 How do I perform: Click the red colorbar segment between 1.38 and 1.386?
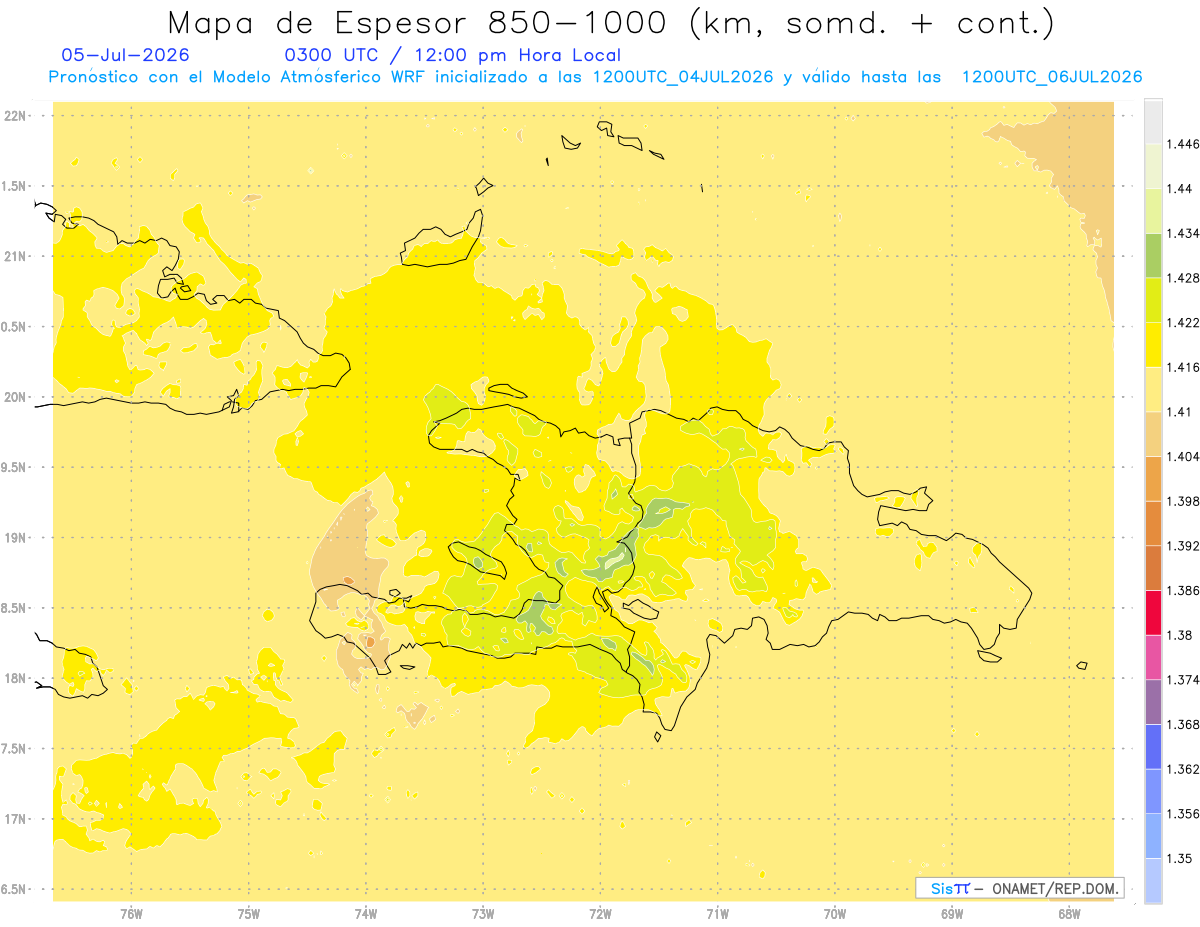(1153, 612)
